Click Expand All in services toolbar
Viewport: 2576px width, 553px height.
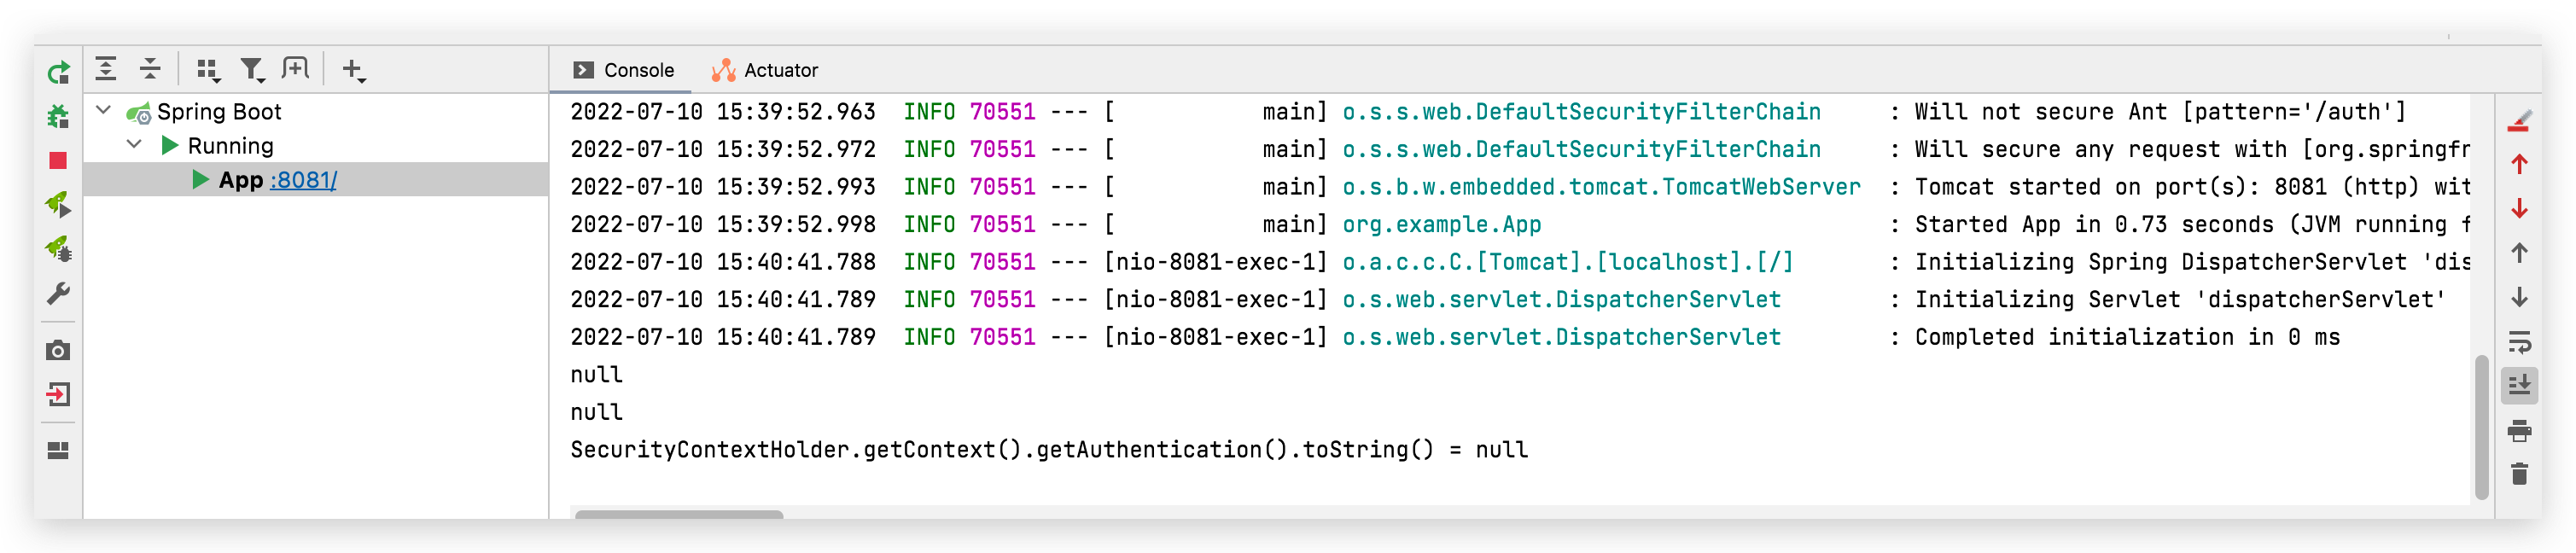click(106, 69)
